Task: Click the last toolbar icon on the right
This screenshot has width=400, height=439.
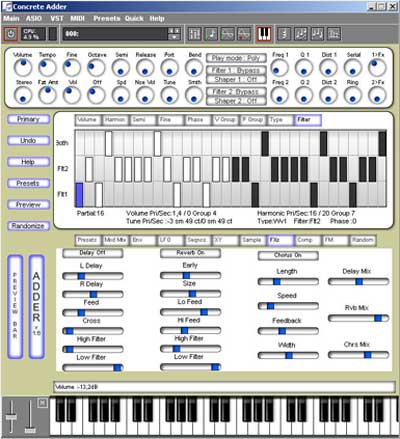Action: (x=334, y=34)
